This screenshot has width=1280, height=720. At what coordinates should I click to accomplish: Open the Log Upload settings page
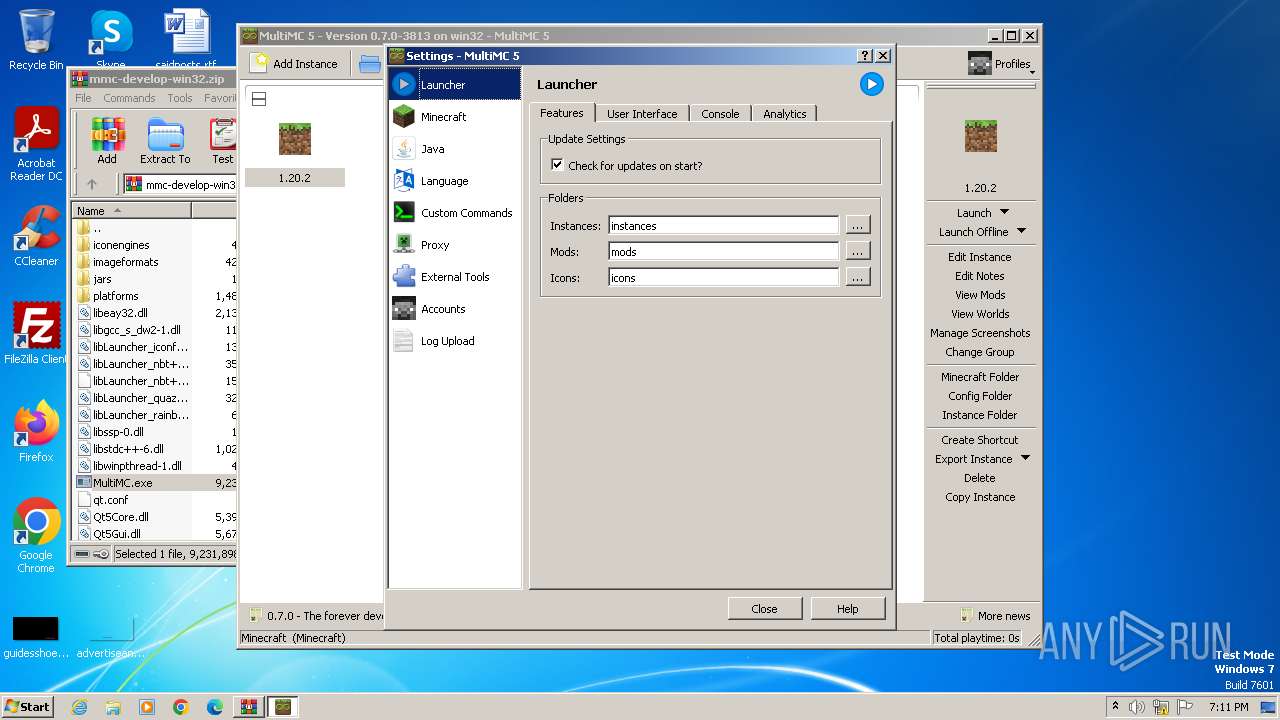click(455, 341)
